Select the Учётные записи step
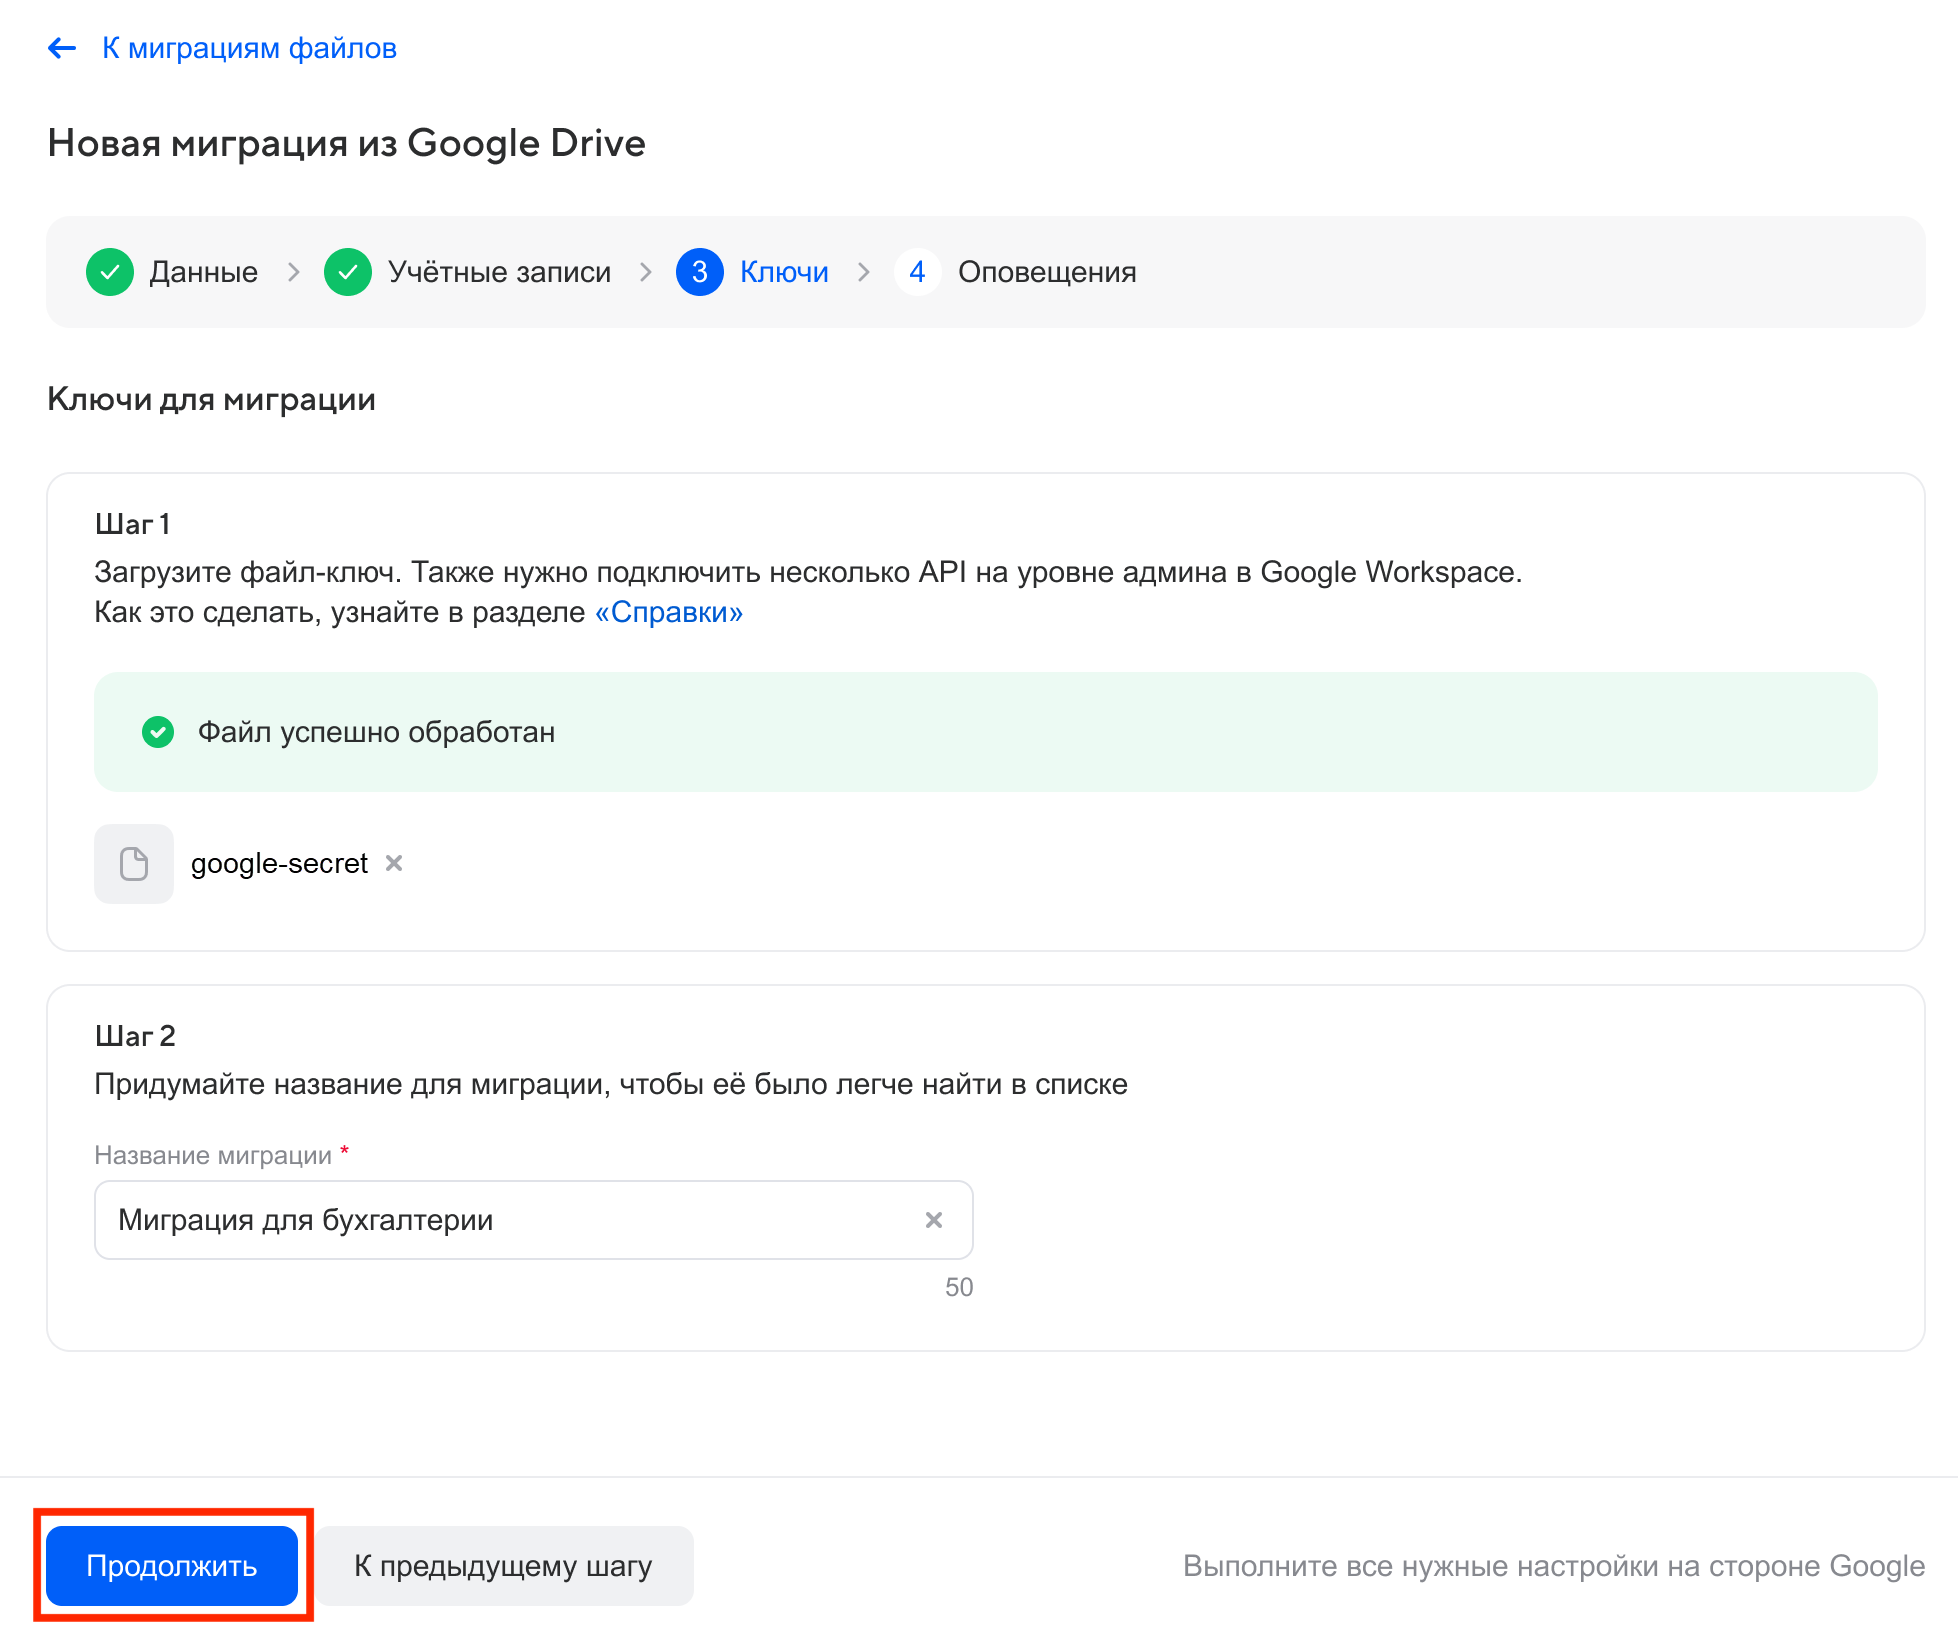This screenshot has height=1639, width=1958. coord(499,271)
